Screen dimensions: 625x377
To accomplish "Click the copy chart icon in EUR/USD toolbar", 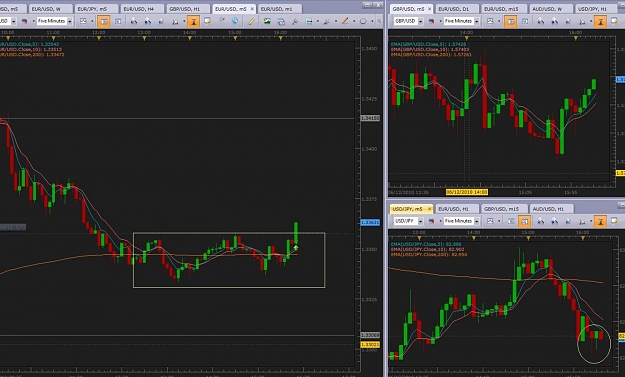I will pos(281,21).
